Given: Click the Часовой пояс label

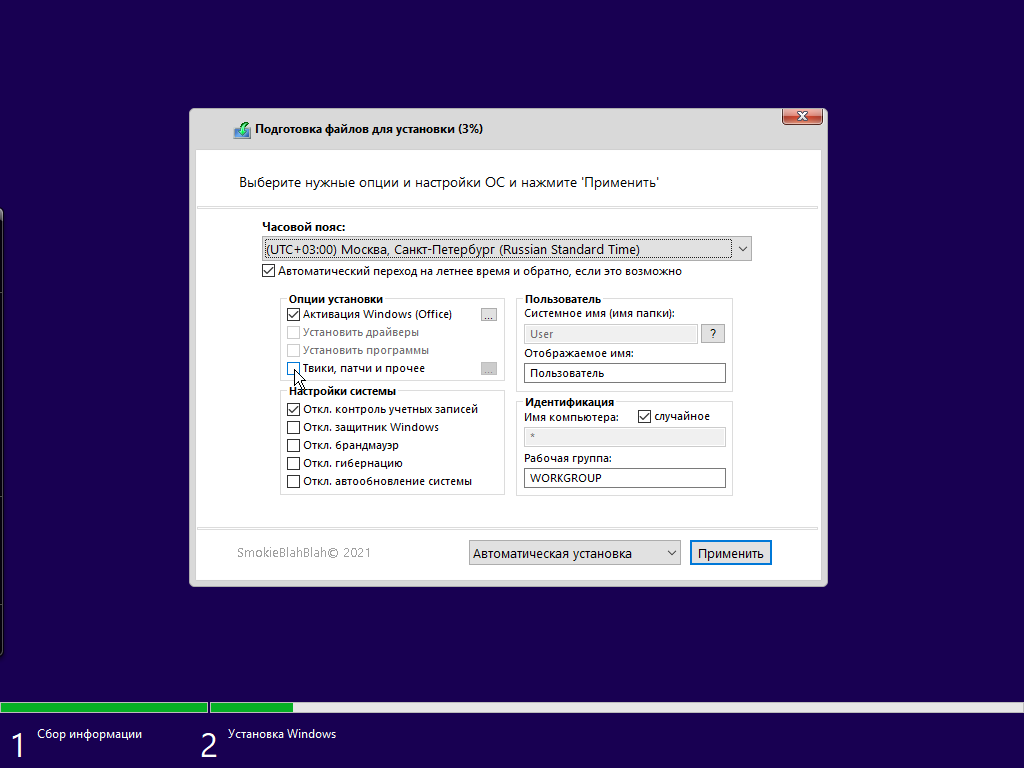Looking at the screenshot, I should (x=304, y=227).
